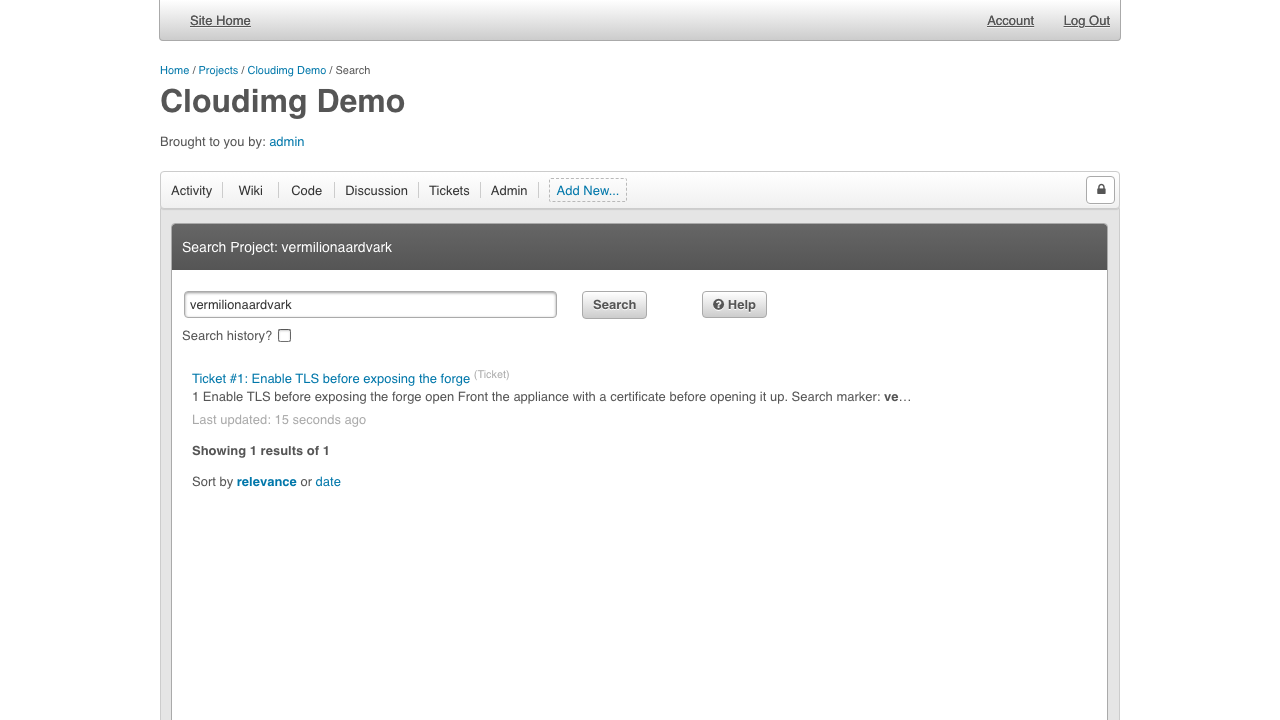The image size is (1280, 720).
Task: Open the Admin tab
Action: [509, 190]
